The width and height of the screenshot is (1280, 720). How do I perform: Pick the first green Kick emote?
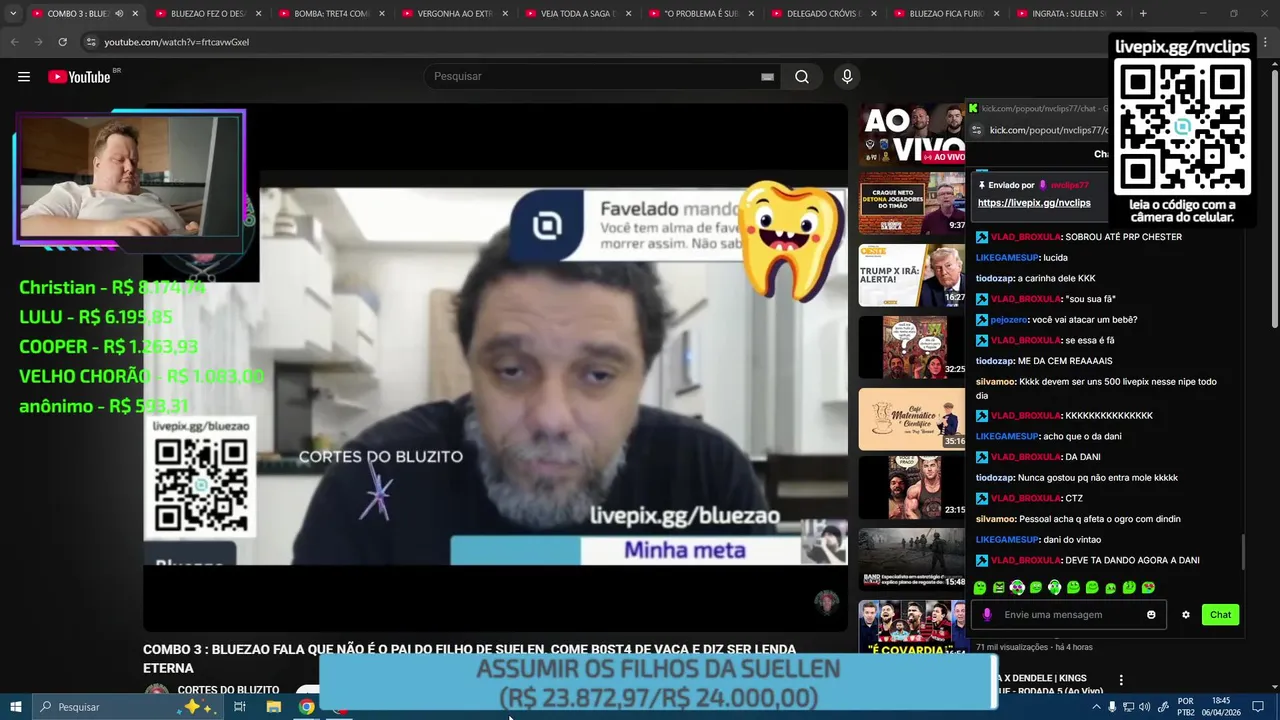[x=980, y=588]
